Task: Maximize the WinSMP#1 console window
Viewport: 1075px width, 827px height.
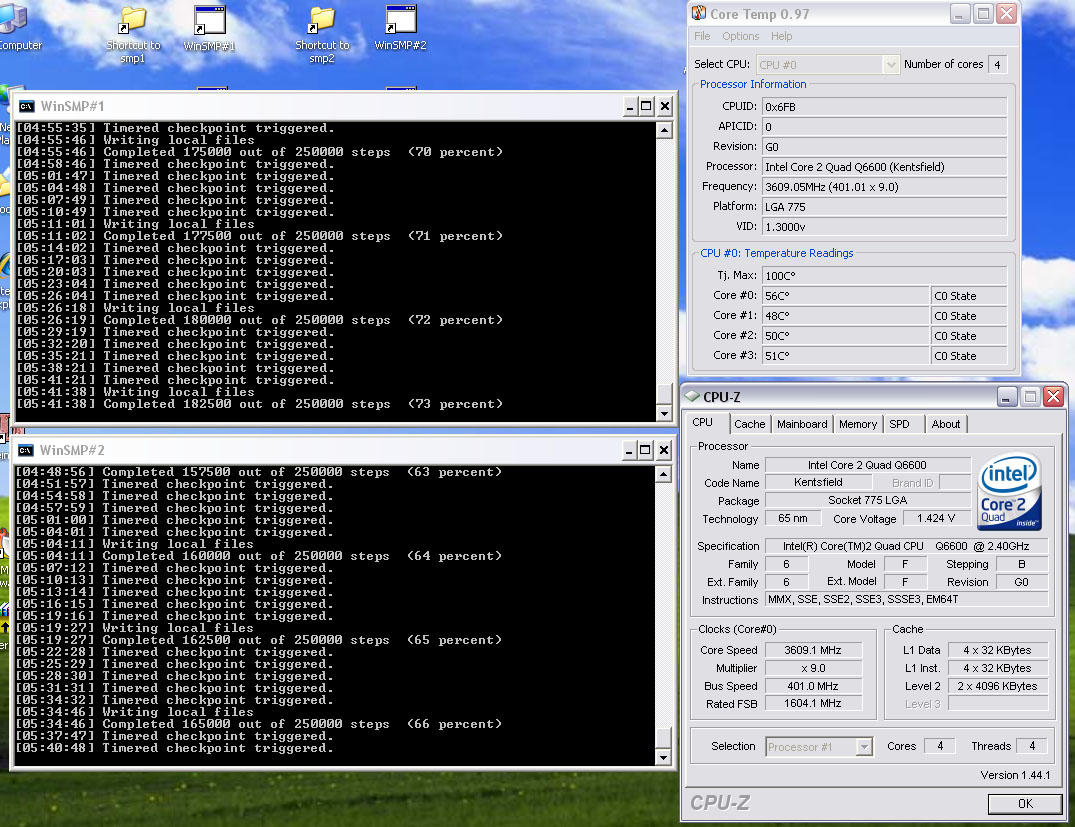Action: coord(647,106)
